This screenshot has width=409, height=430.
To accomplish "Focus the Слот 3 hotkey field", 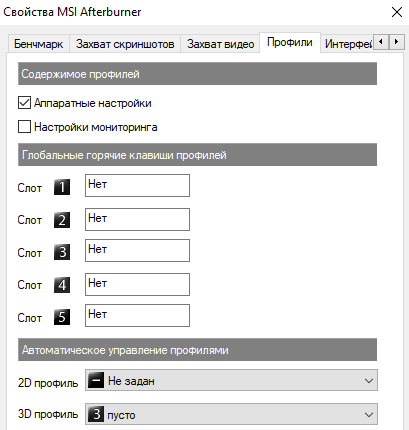I will point(137,250).
